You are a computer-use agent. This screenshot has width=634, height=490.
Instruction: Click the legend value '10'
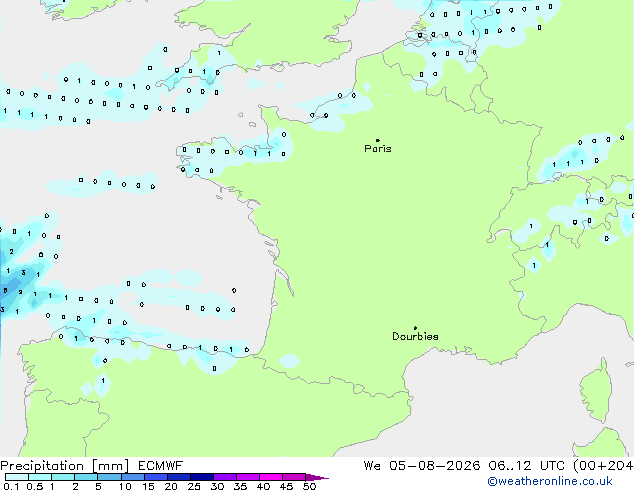click(x=125, y=486)
